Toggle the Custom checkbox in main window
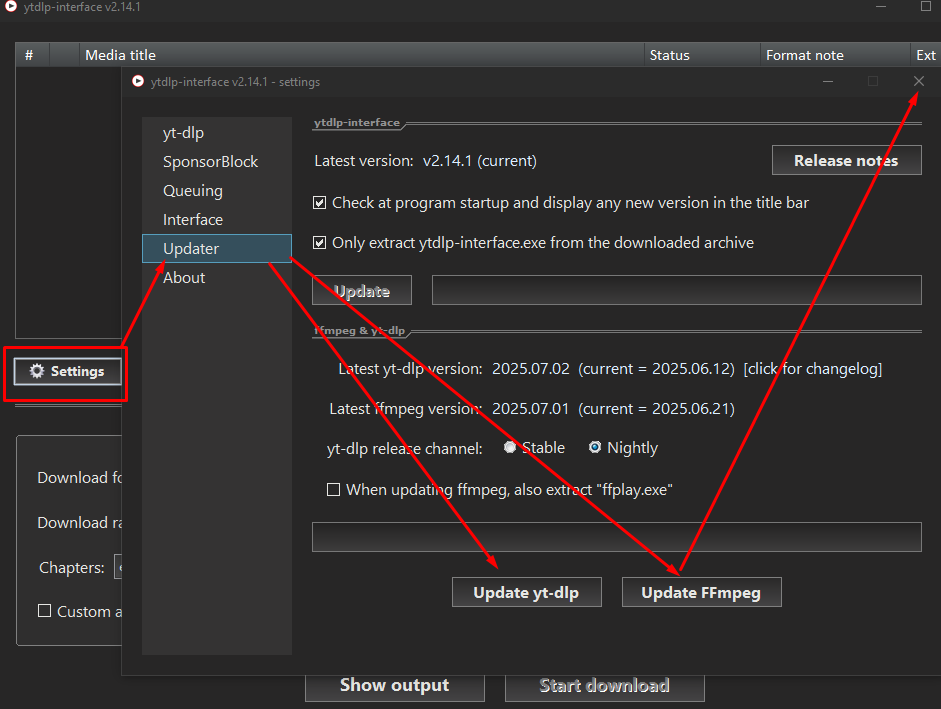941x709 pixels. coord(44,611)
